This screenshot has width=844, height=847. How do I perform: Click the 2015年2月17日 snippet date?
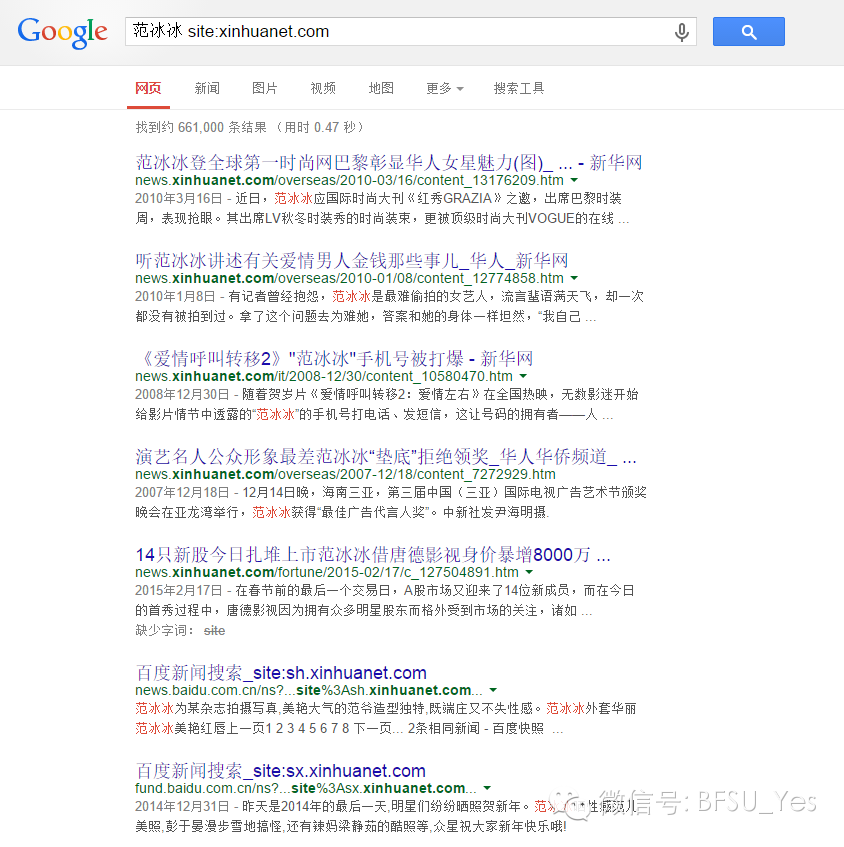(x=178, y=590)
